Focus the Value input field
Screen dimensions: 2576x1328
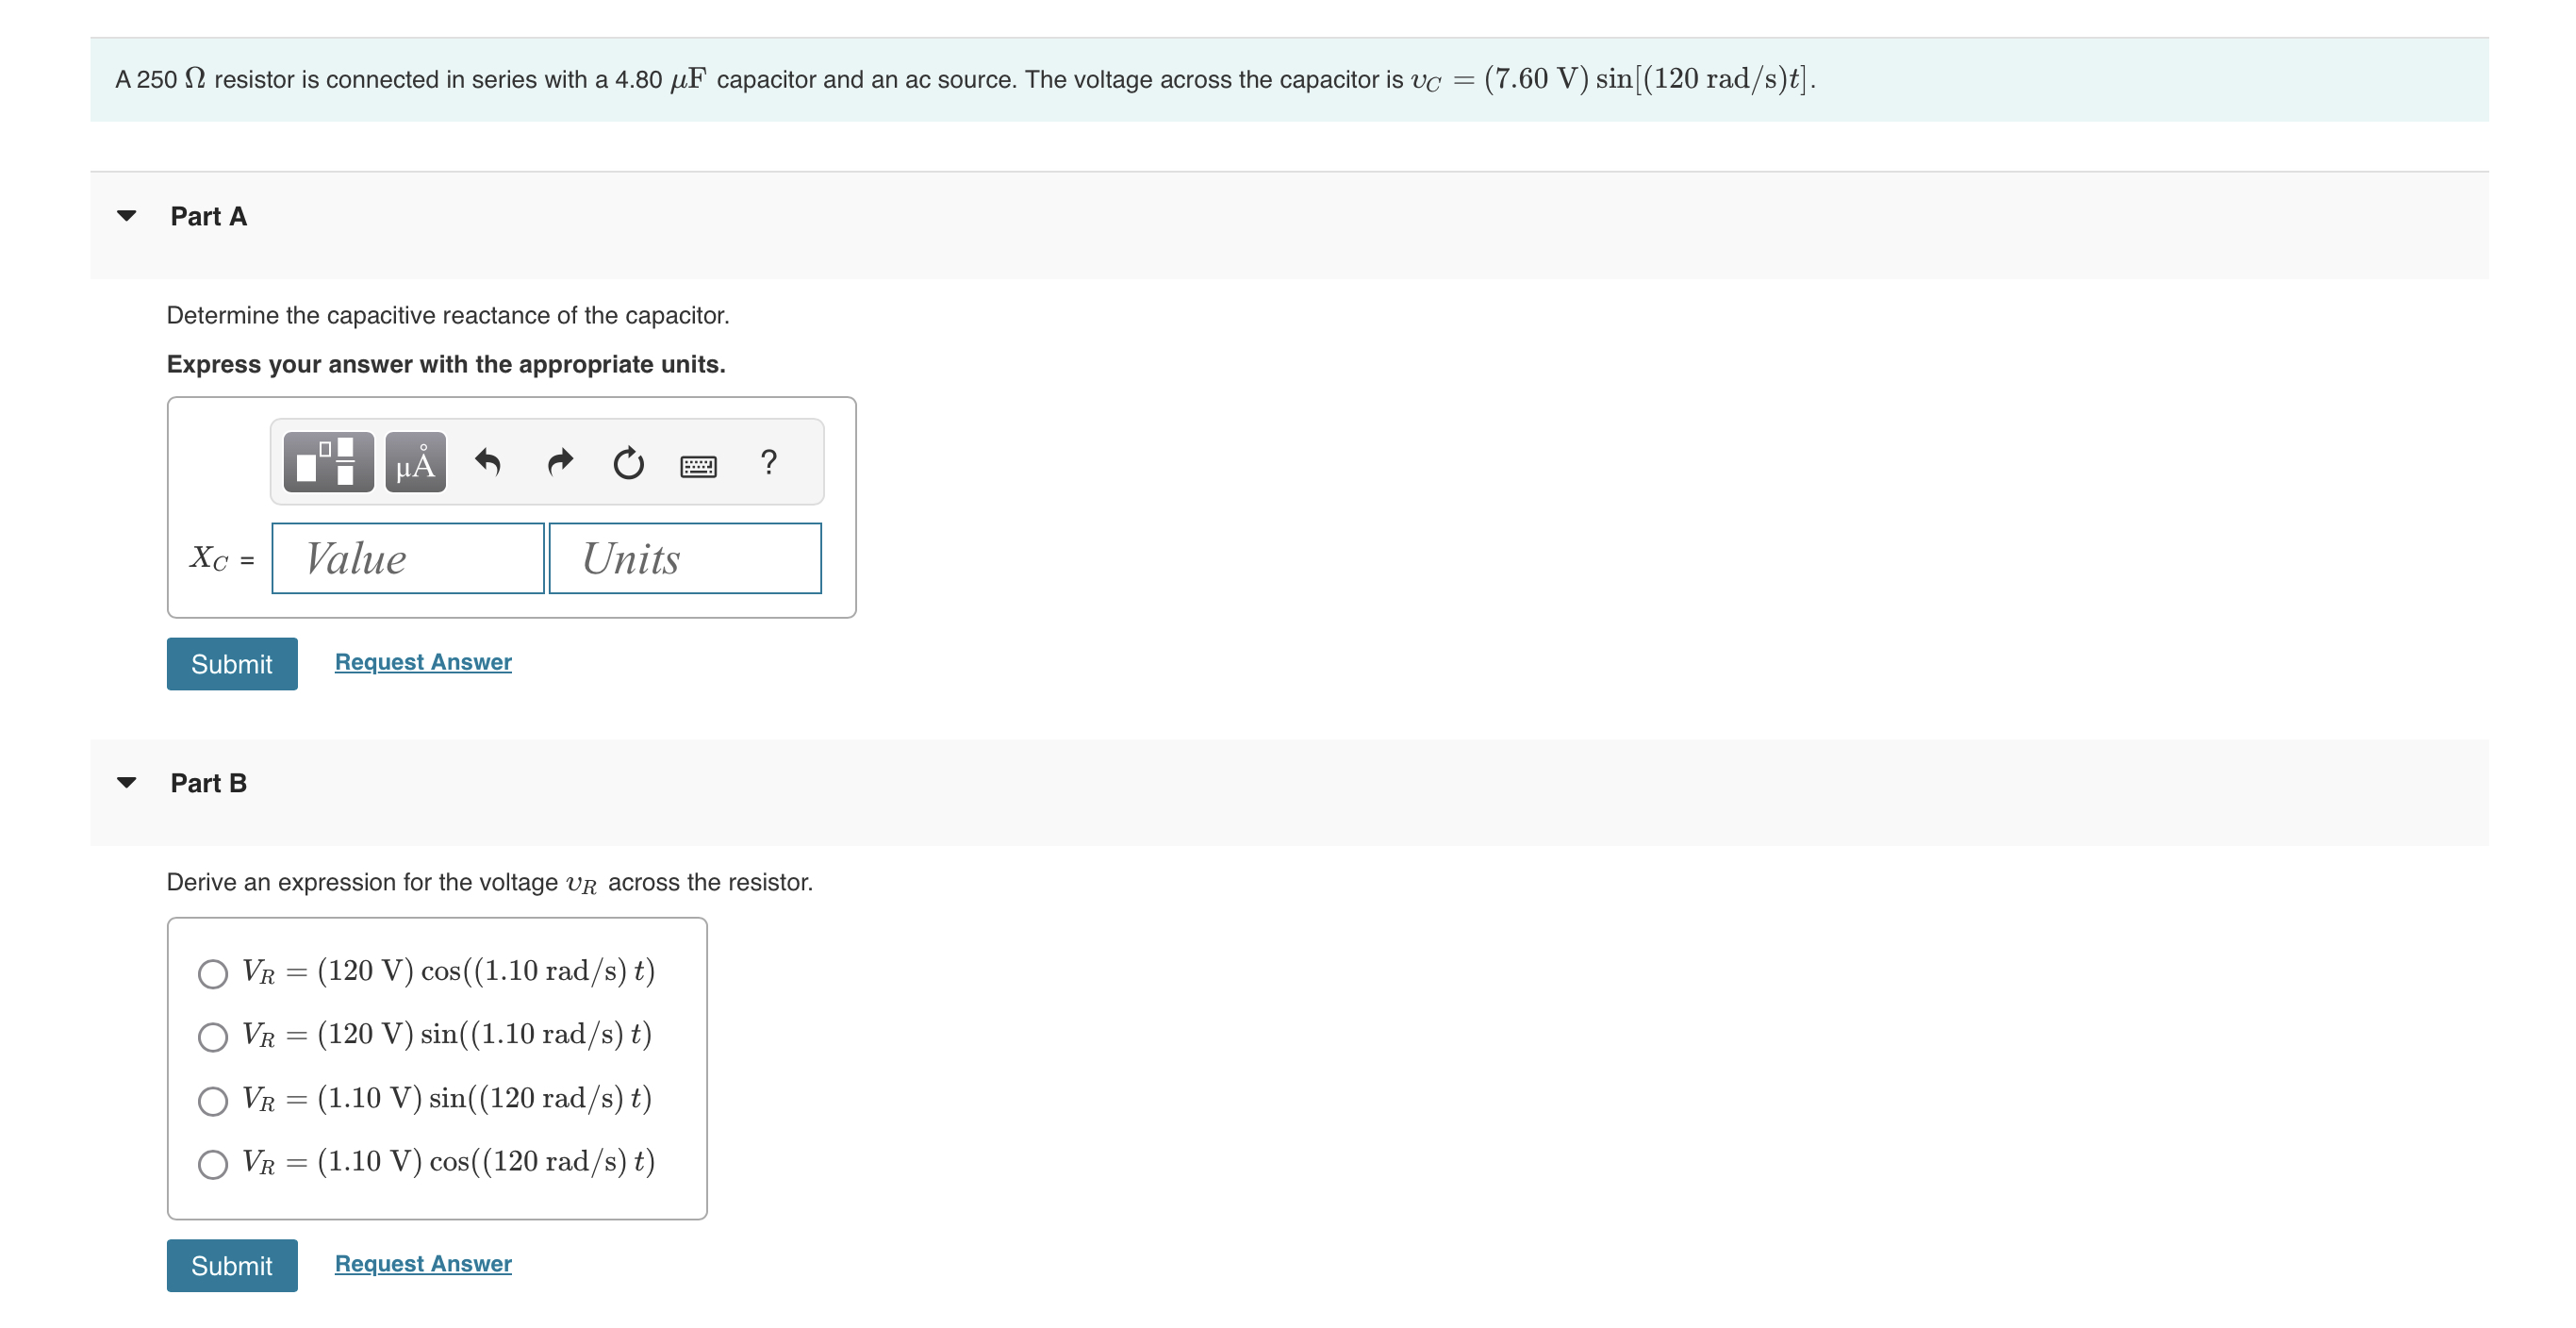pyautogui.click(x=408, y=559)
